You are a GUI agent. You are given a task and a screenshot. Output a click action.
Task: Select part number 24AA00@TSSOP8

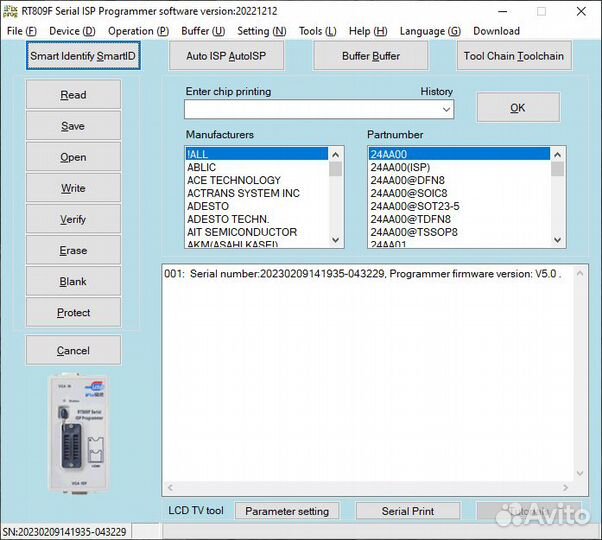pos(459,232)
